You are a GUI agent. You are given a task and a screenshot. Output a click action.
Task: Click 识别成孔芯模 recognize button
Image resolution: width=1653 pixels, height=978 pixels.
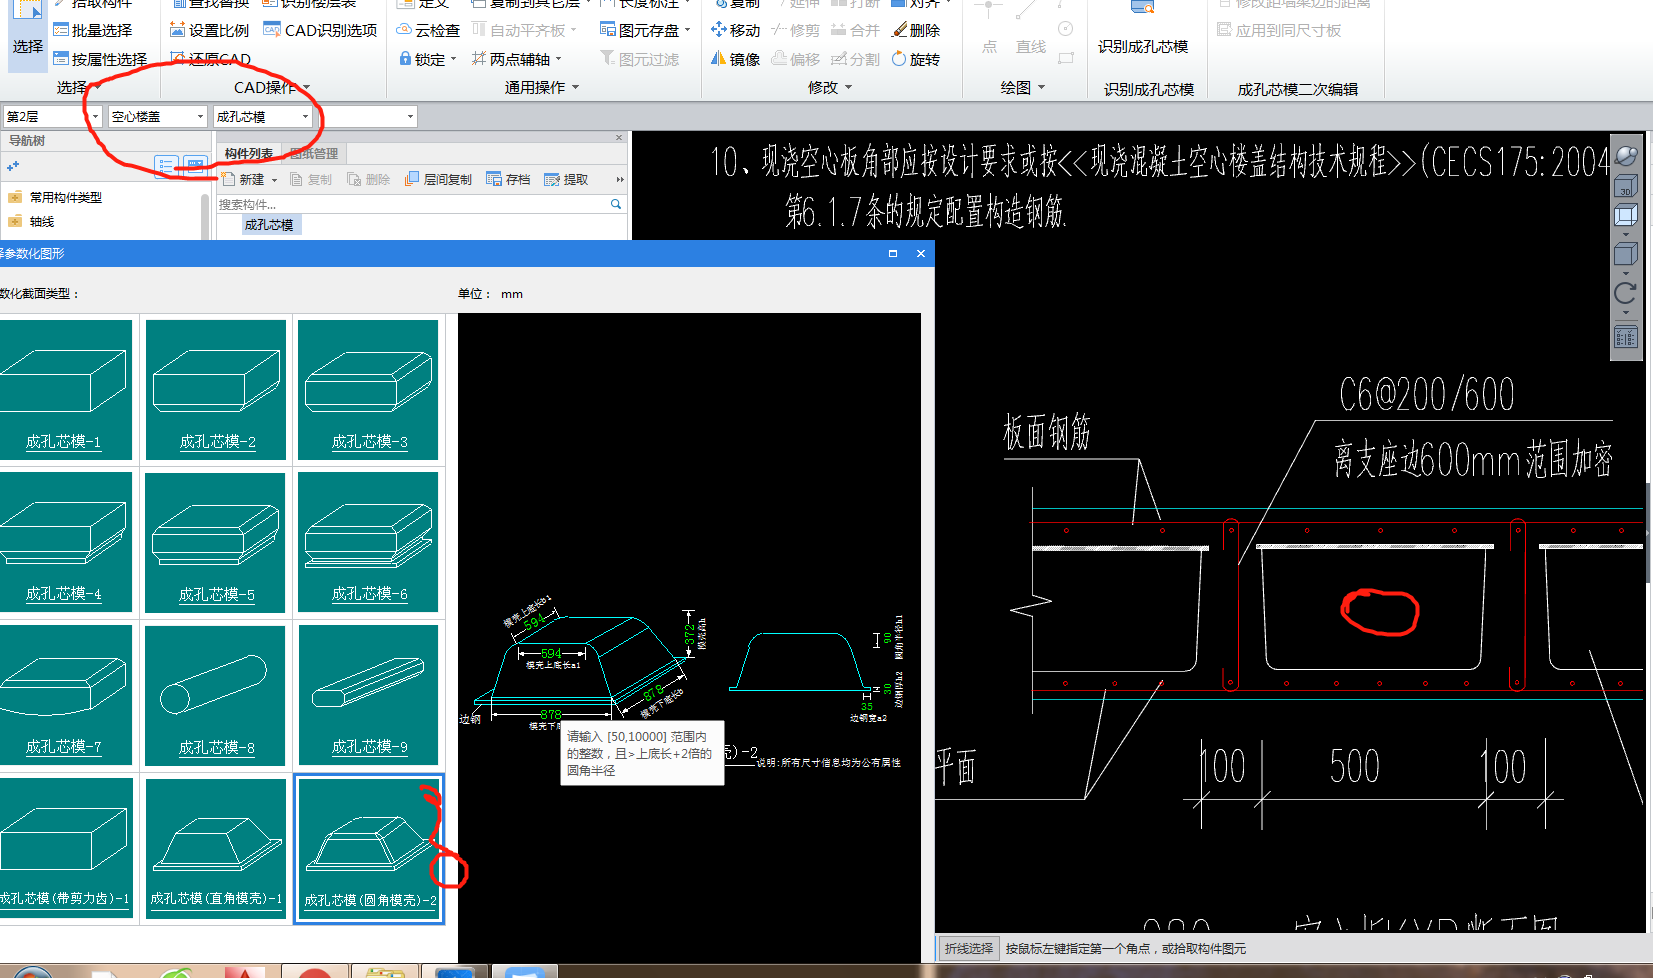tap(1143, 30)
